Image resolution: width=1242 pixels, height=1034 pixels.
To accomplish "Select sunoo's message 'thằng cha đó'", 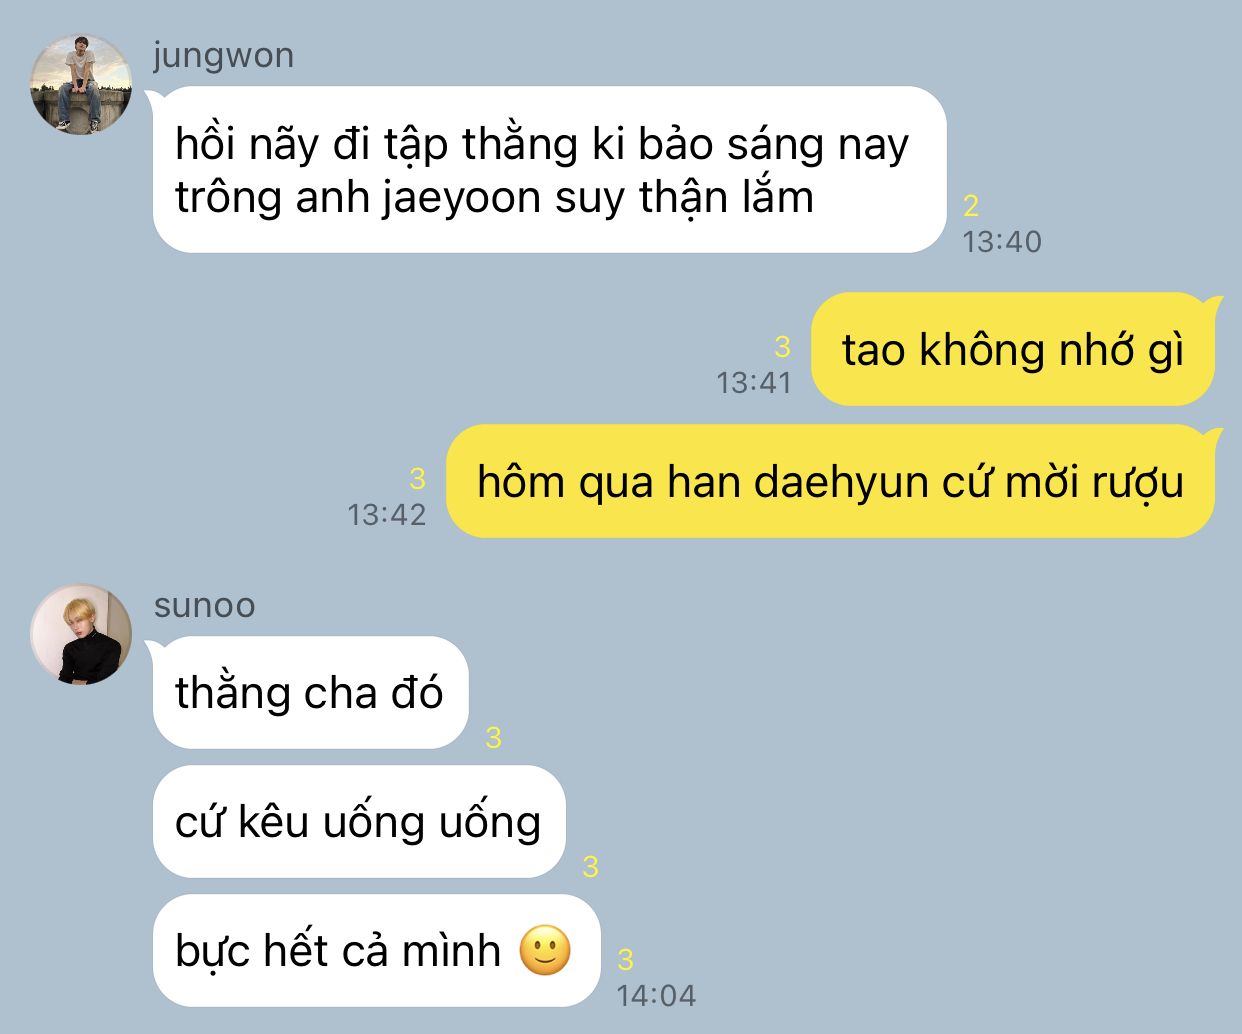I will tap(310, 692).
